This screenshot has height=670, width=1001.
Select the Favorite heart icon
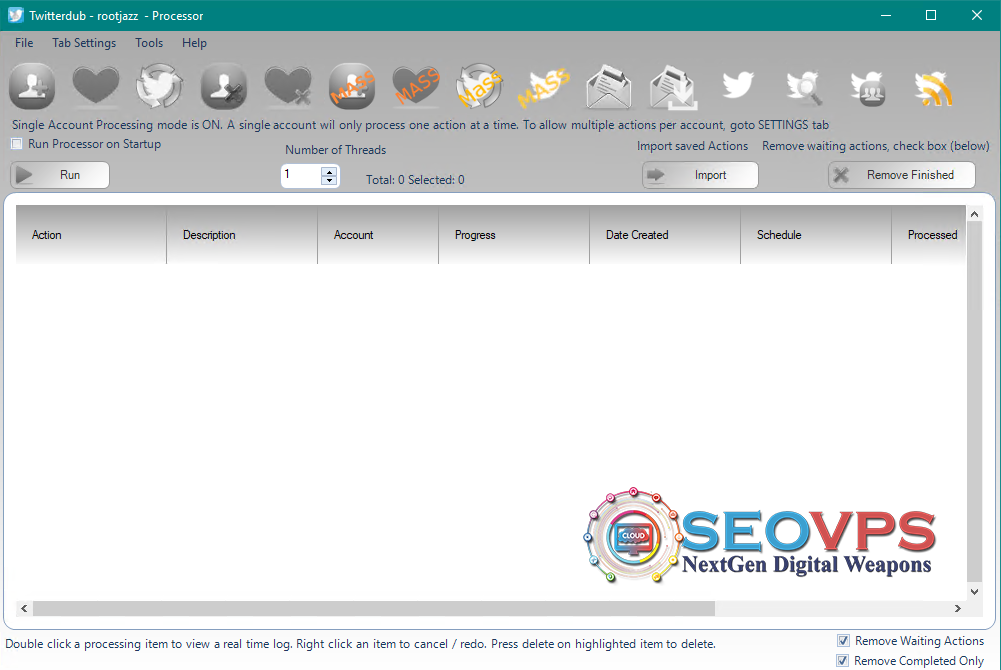[96, 86]
